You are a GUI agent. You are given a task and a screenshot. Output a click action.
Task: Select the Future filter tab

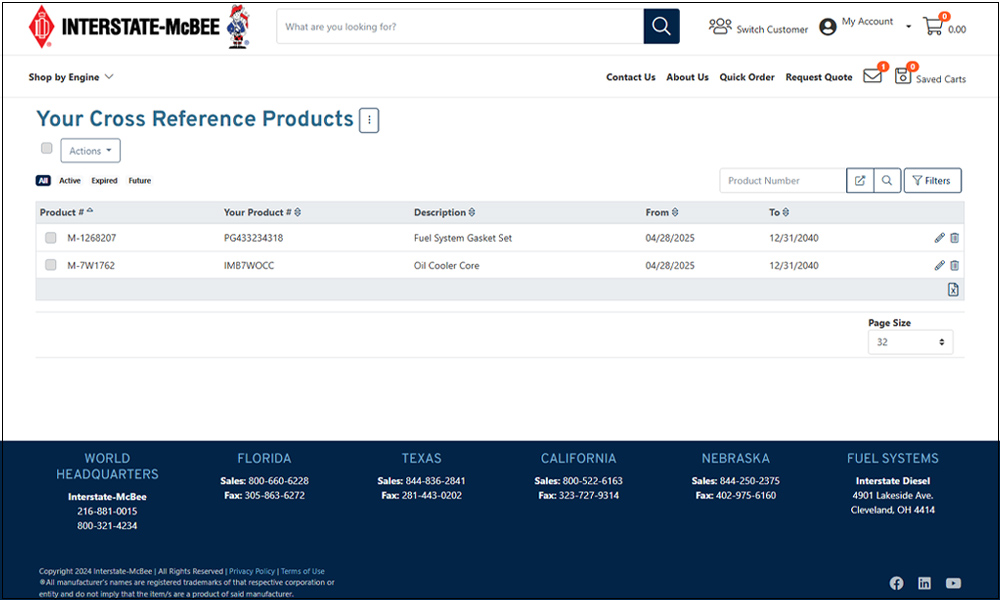tap(140, 180)
